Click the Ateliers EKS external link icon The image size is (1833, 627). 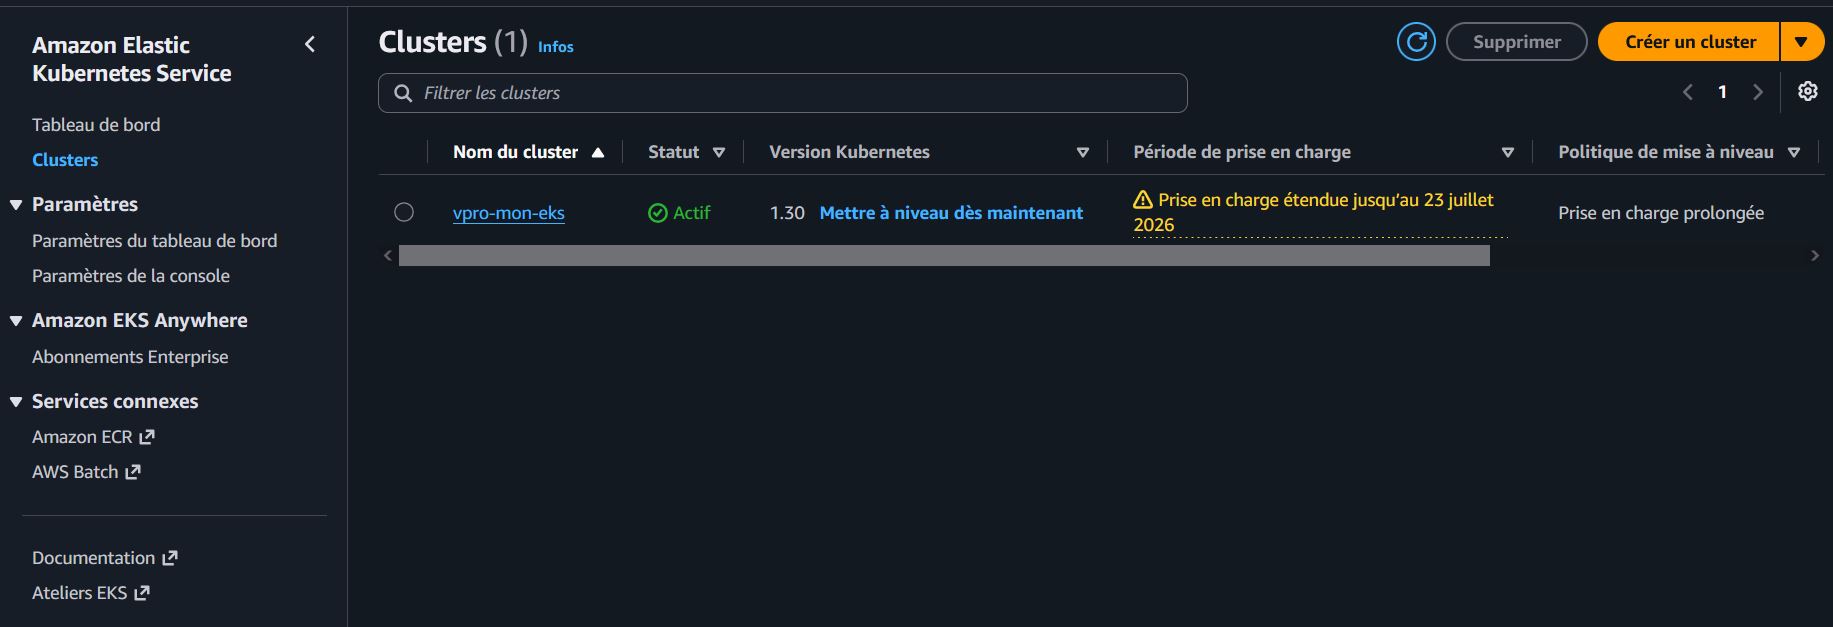(x=142, y=593)
